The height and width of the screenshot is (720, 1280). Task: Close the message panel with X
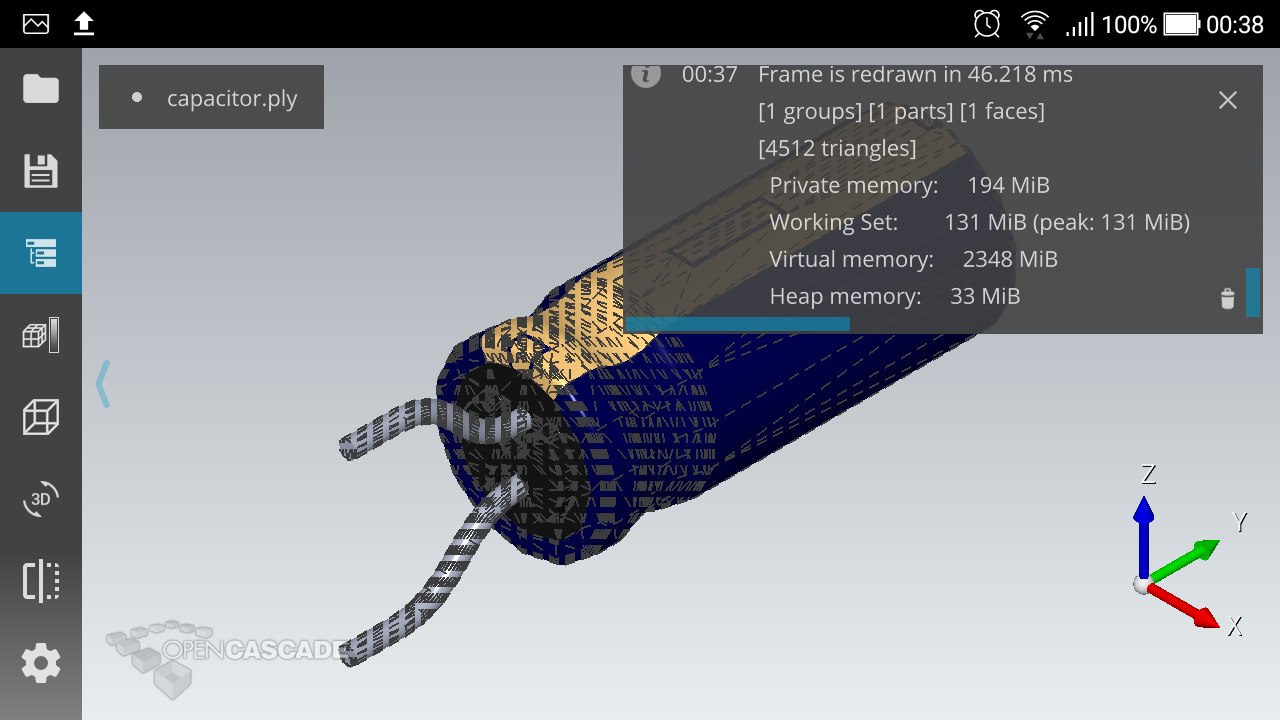1227,100
